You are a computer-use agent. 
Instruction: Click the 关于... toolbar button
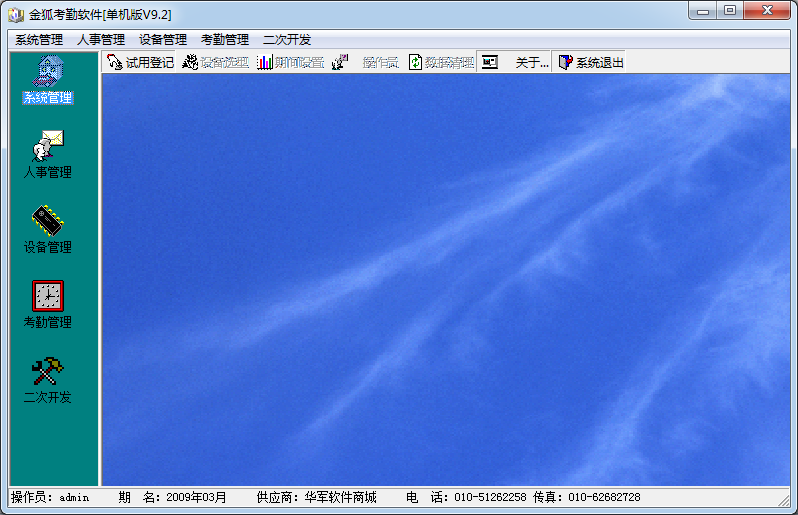tap(514, 63)
